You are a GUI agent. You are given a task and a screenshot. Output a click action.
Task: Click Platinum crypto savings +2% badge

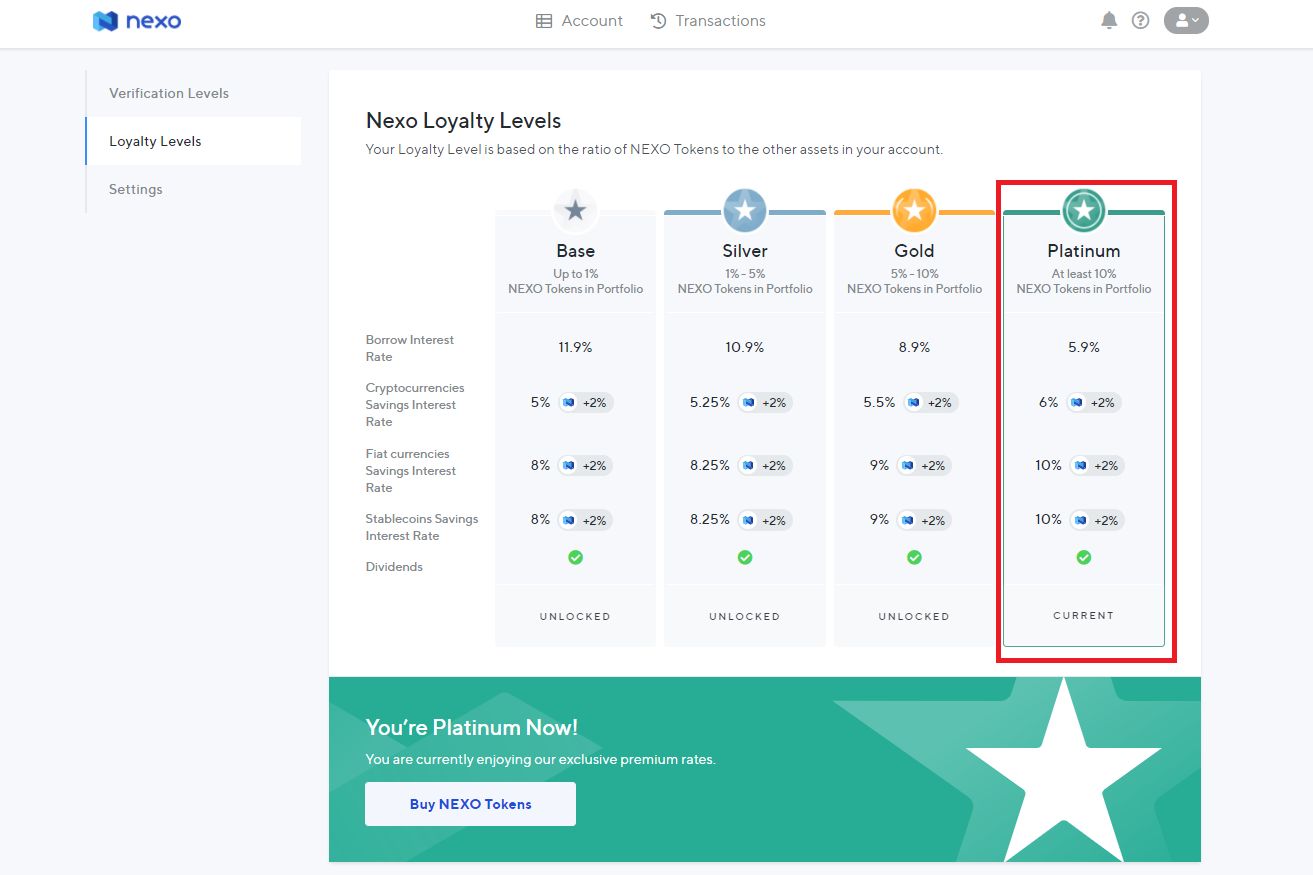click(1093, 403)
